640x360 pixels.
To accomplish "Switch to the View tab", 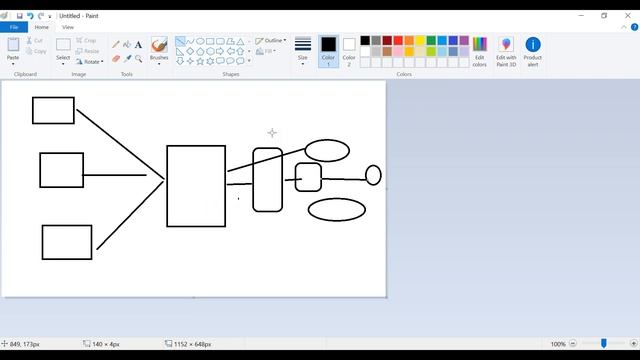I will 68,27.
